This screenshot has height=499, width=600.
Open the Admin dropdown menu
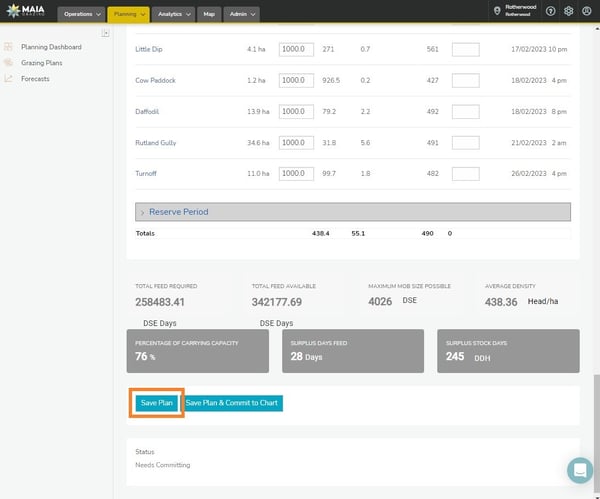(x=242, y=14)
